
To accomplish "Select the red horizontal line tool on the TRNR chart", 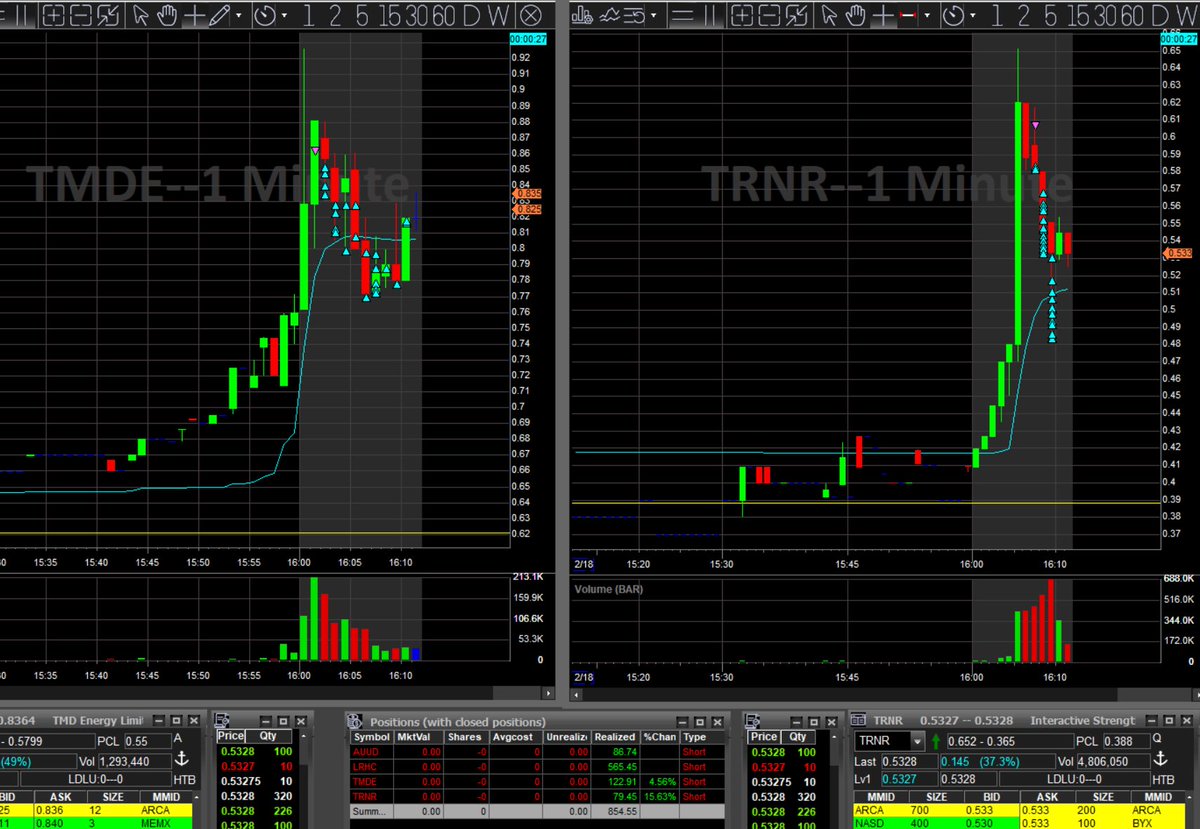I will point(908,16).
